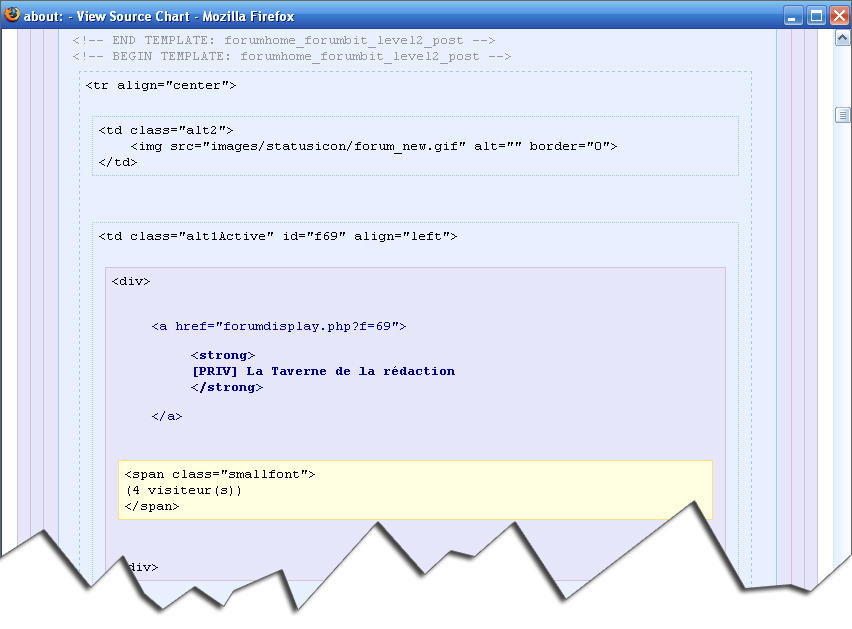Click the scrollbar up arrow
The image size is (852, 629).
coord(843,37)
